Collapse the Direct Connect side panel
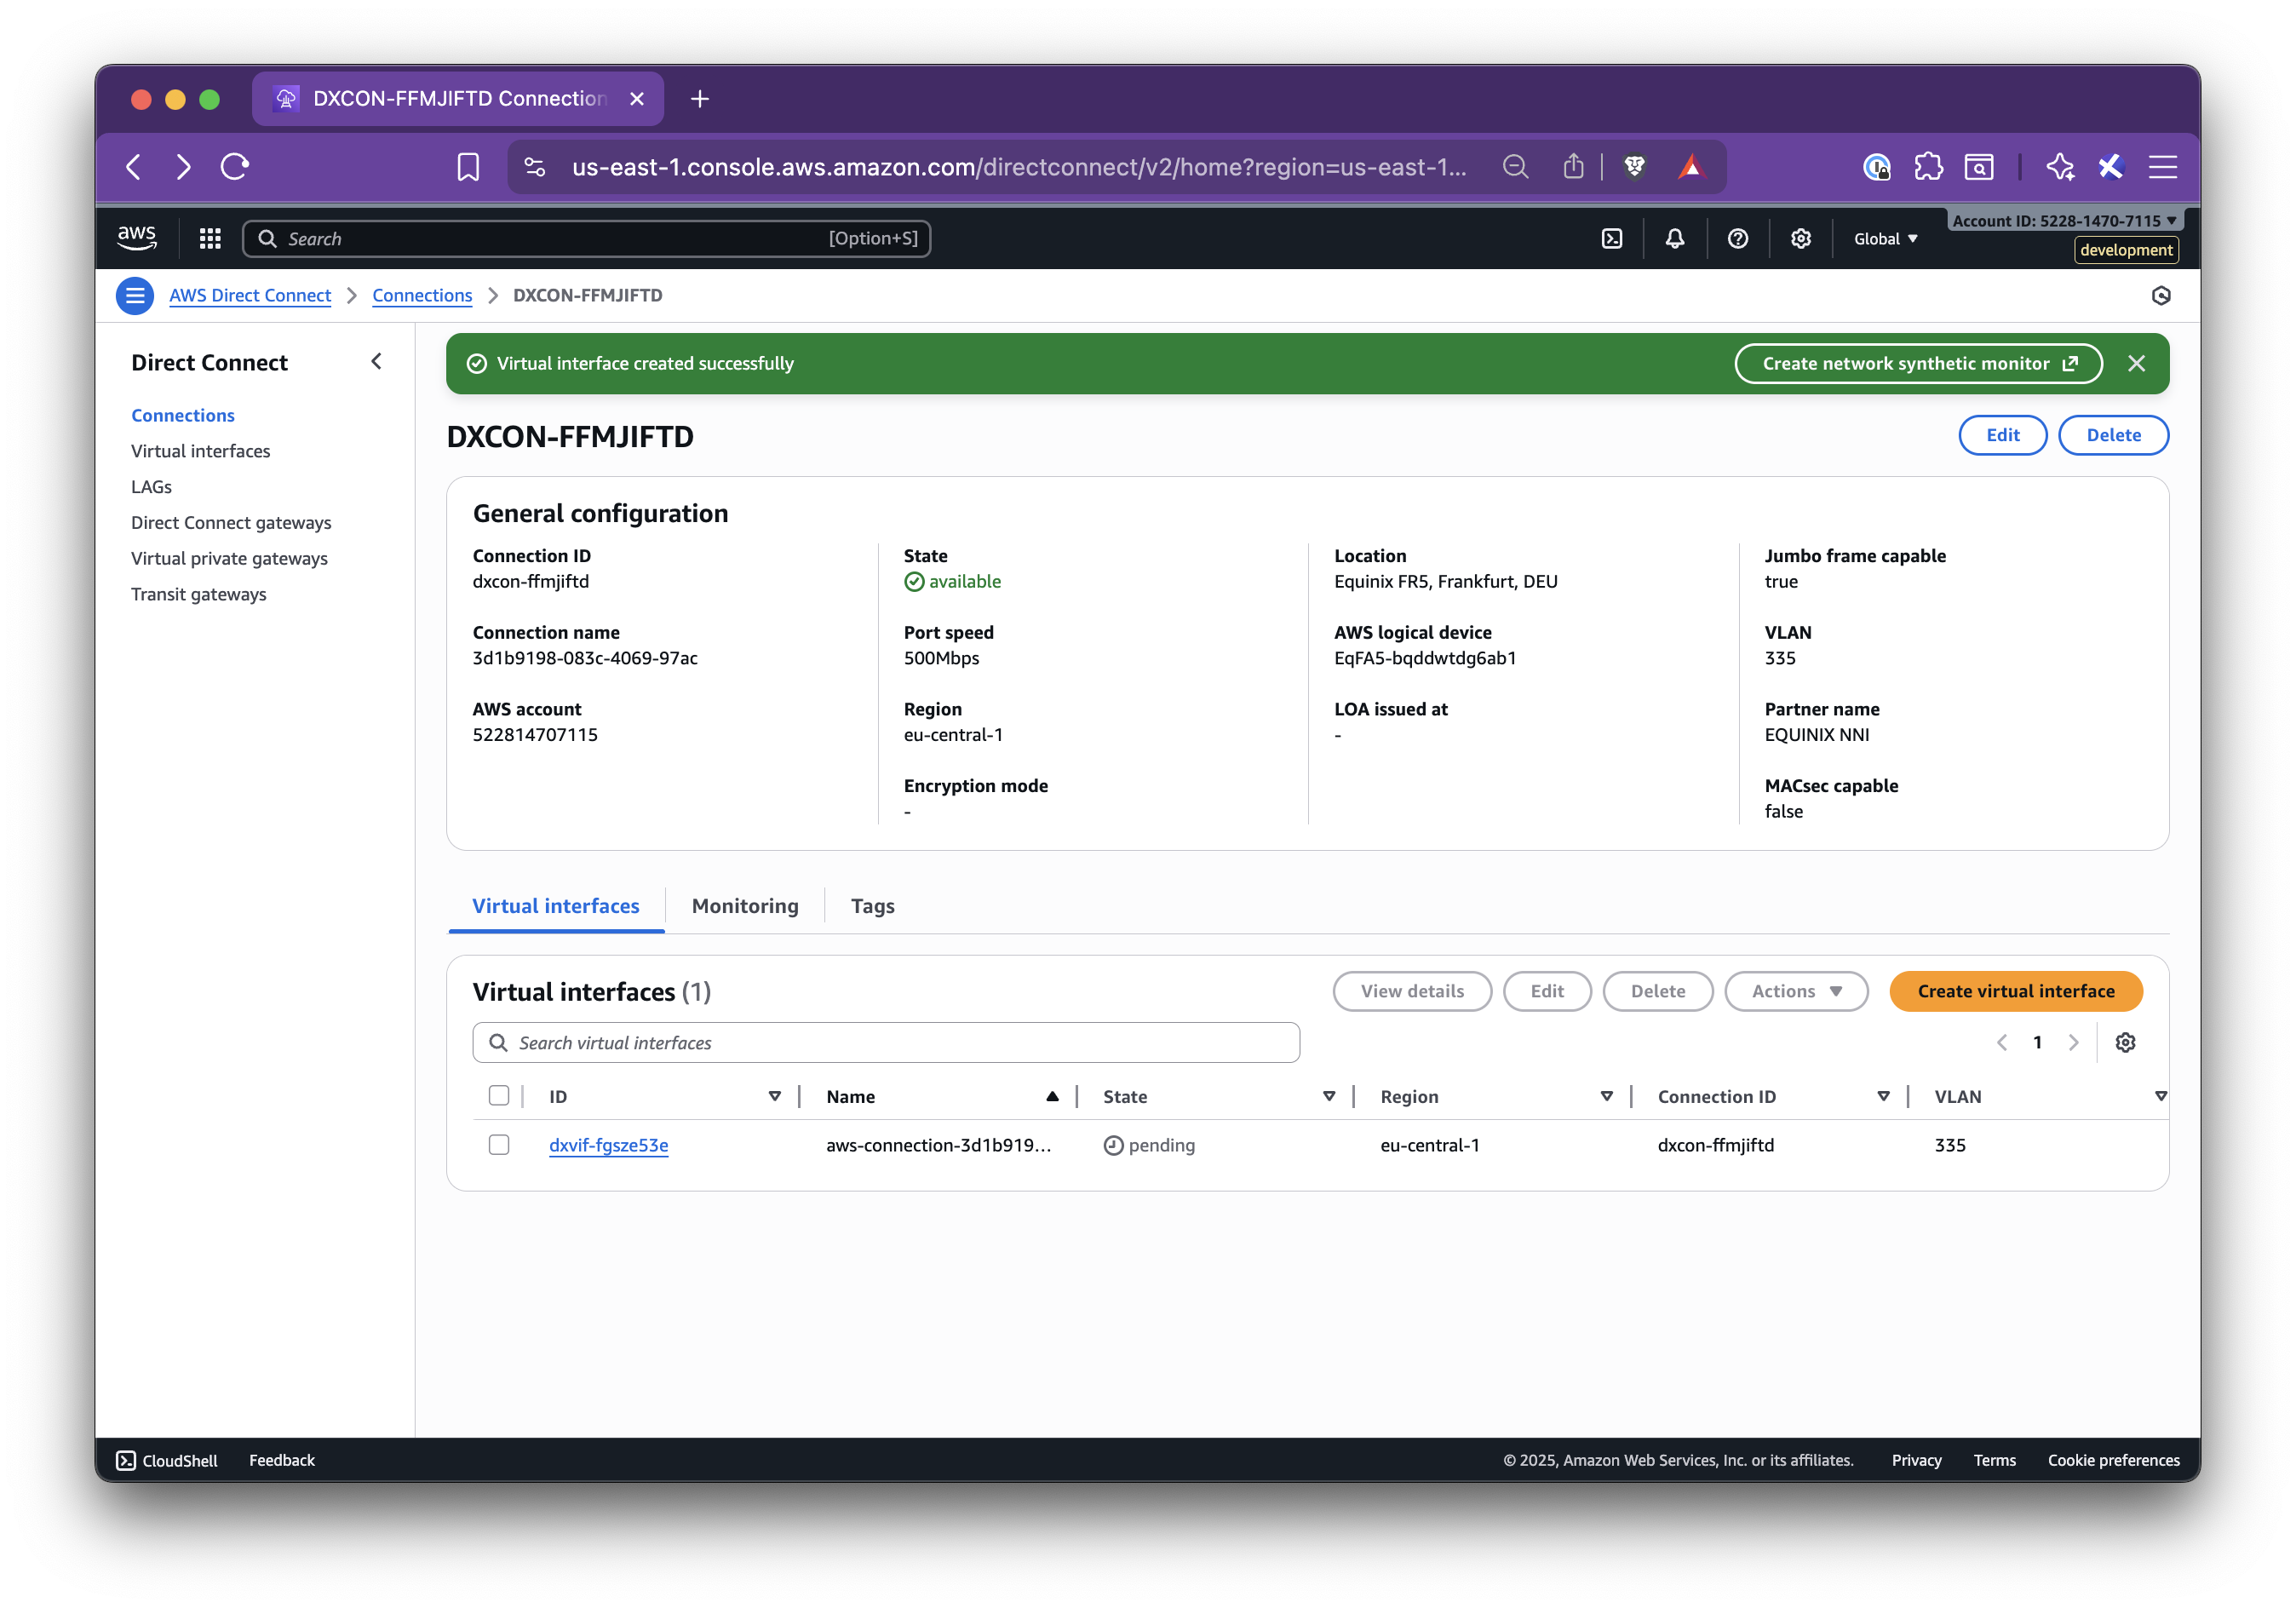The width and height of the screenshot is (2296, 1608). (x=376, y=361)
